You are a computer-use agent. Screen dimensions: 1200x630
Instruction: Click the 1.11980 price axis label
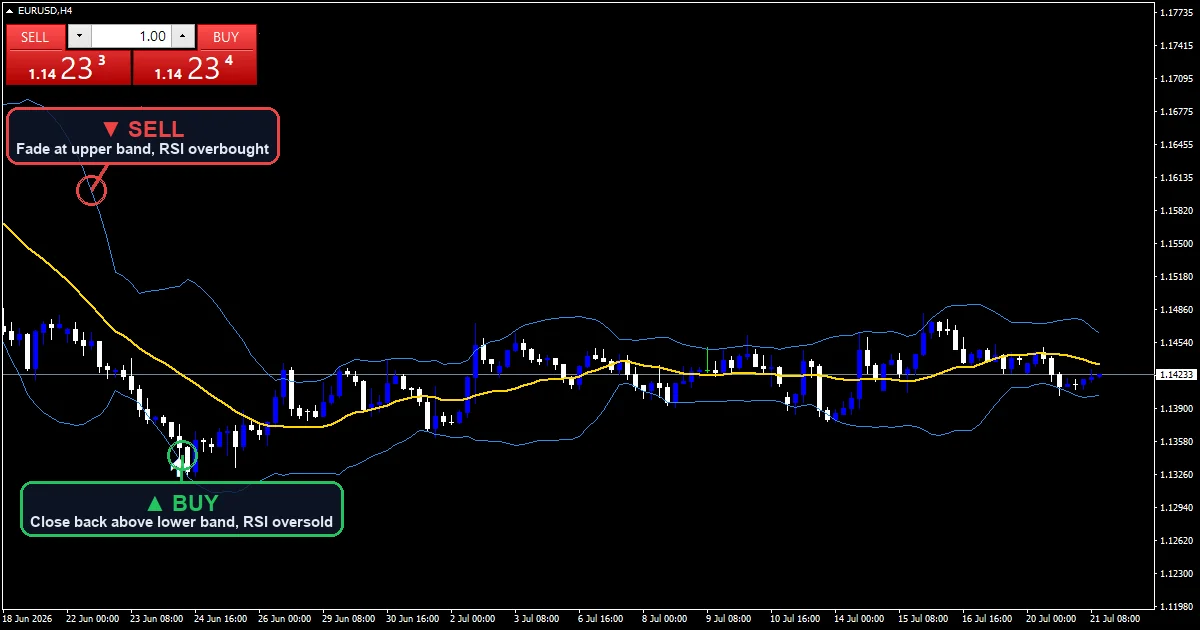click(x=1176, y=606)
